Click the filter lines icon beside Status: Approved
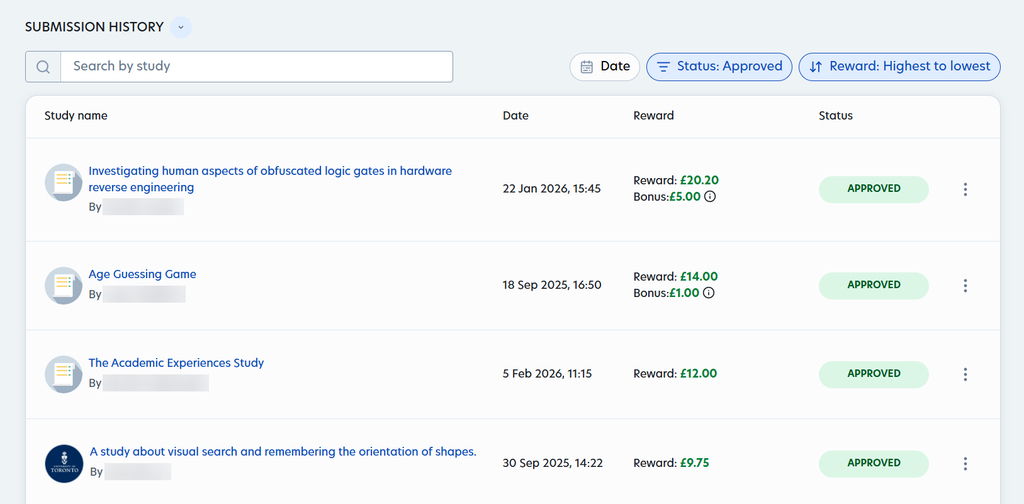Viewport: 1024px width, 504px height. coord(664,67)
